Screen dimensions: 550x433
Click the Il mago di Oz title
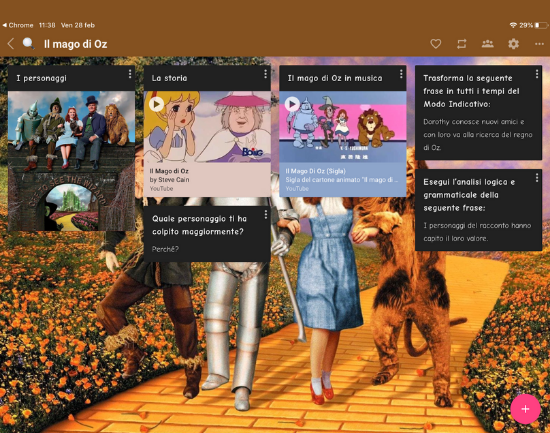click(75, 44)
